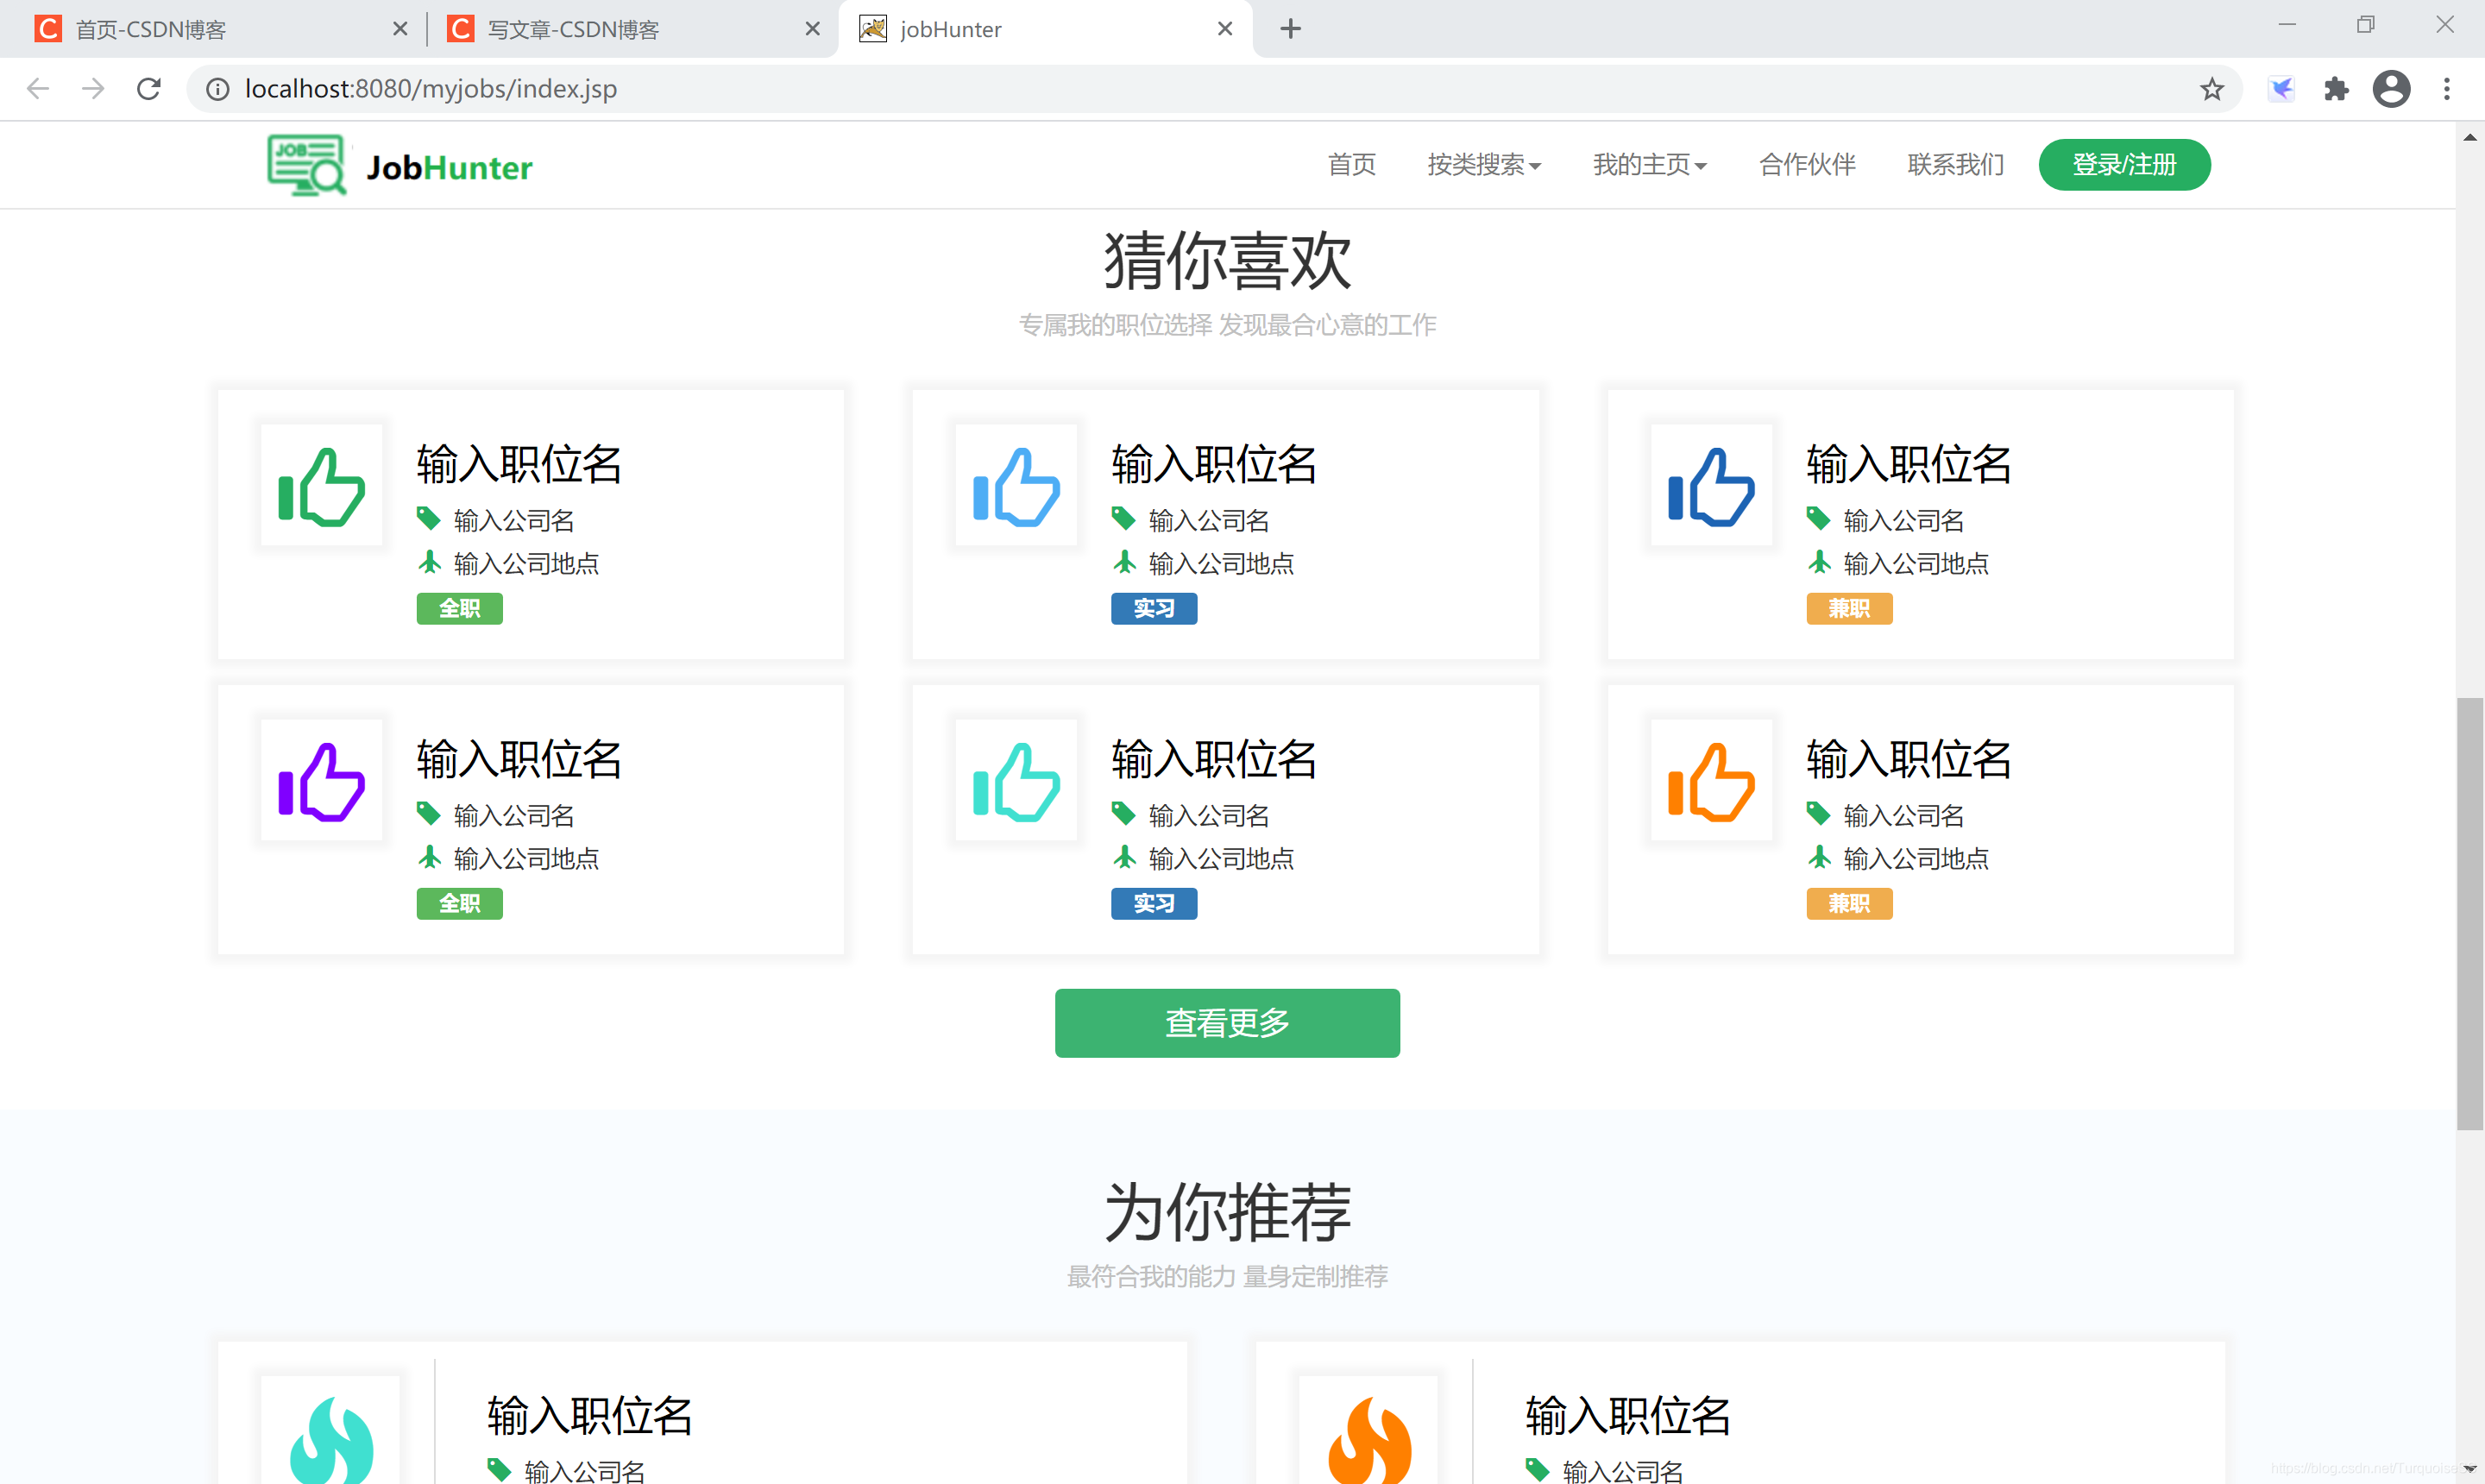Click the 登录/注册 button
The image size is (2485, 1484).
pos(2124,165)
